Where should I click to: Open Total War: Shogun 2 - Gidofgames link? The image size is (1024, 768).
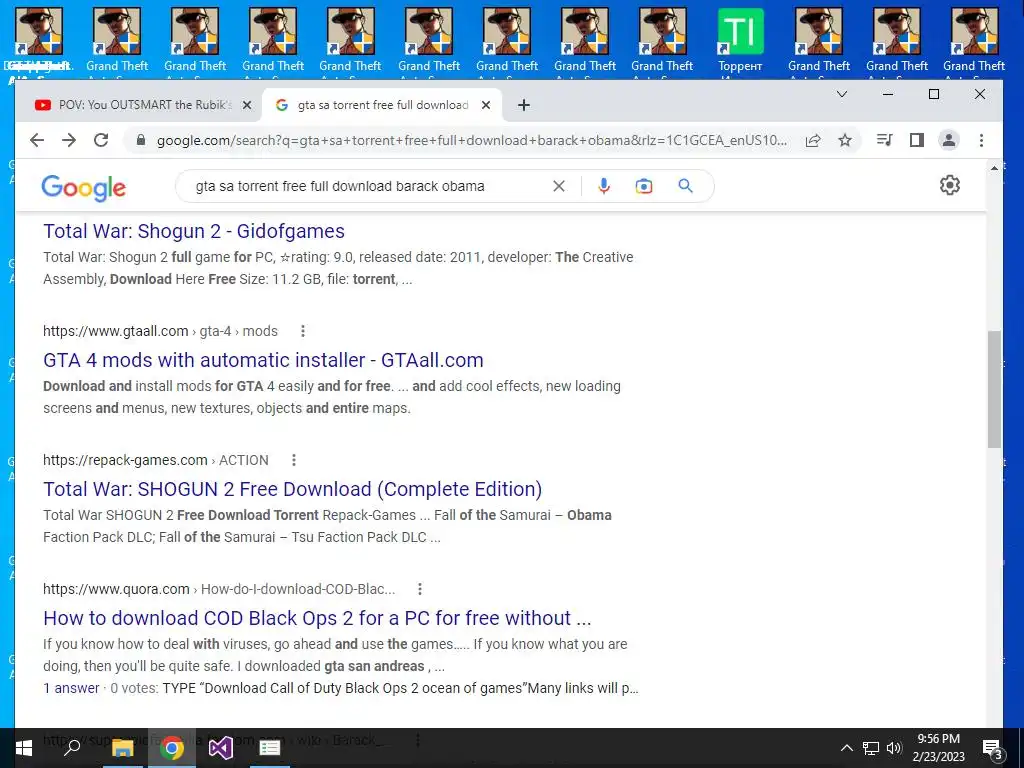coord(194,231)
